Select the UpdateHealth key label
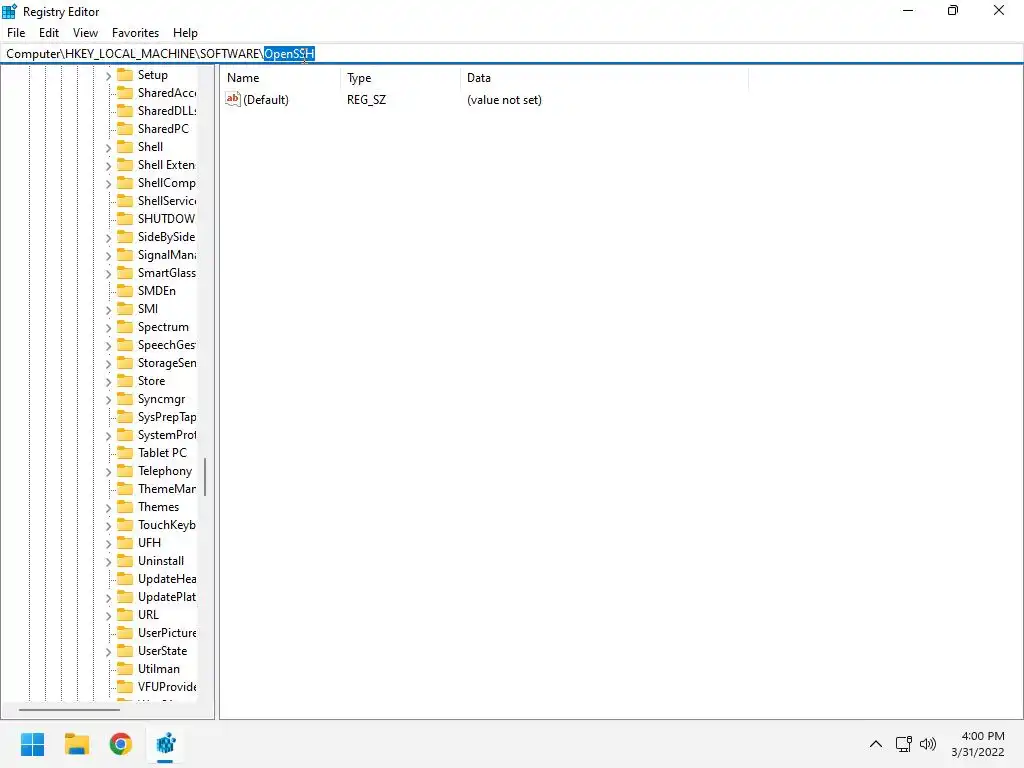This screenshot has width=1024, height=768. click(167, 579)
